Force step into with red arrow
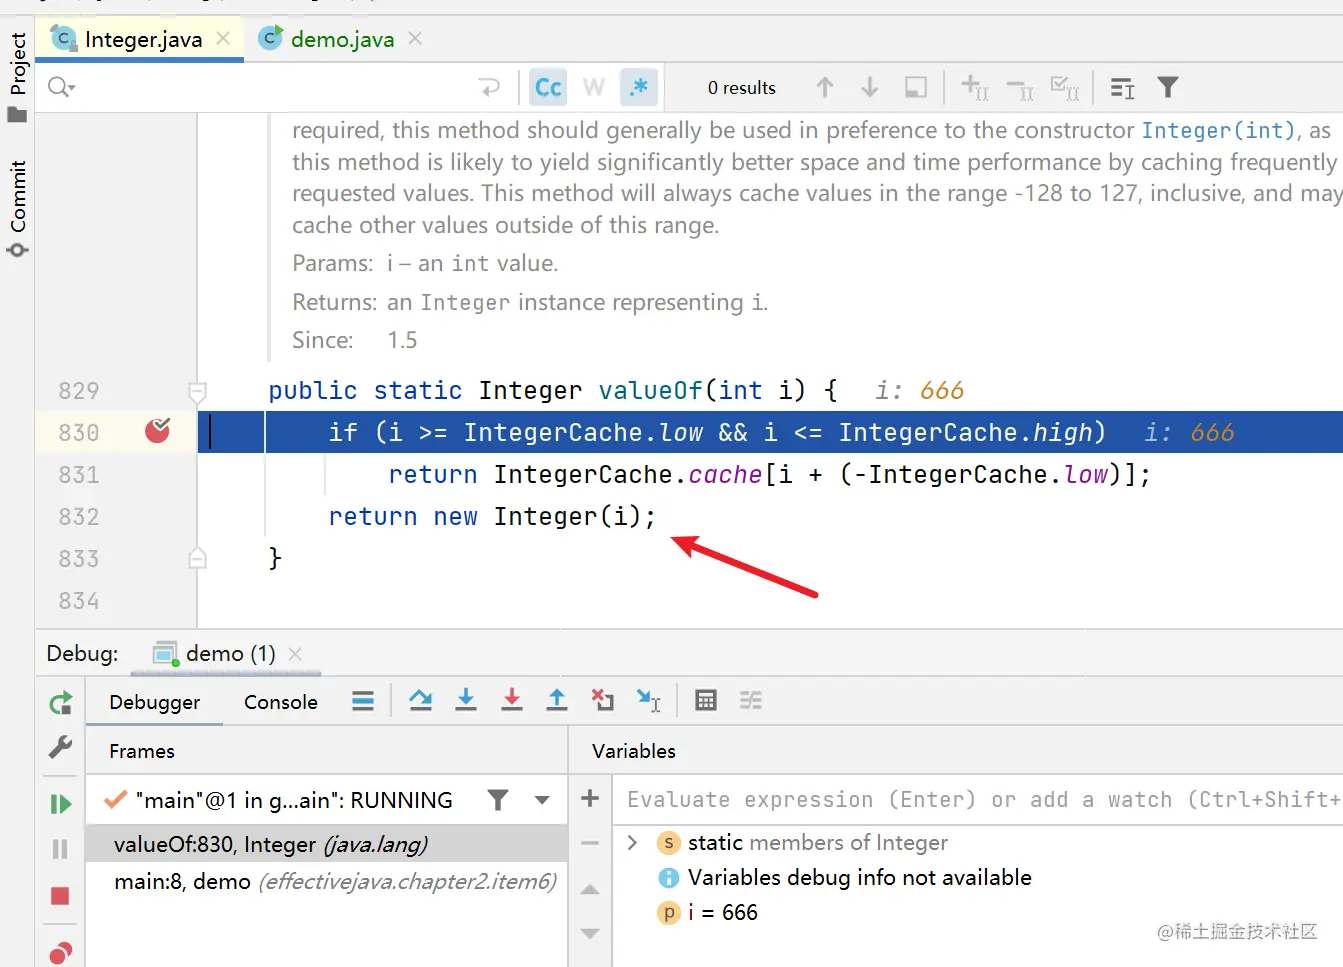 [512, 701]
